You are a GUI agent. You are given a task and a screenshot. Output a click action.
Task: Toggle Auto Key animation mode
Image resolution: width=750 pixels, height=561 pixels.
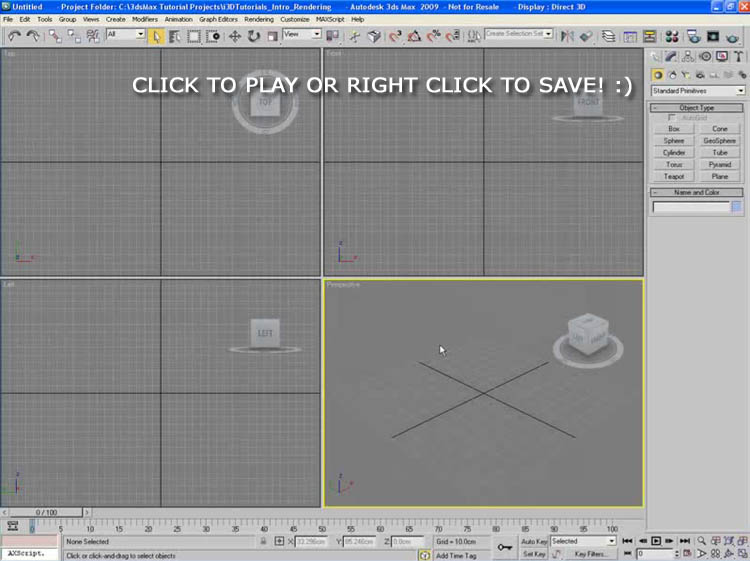(x=534, y=541)
